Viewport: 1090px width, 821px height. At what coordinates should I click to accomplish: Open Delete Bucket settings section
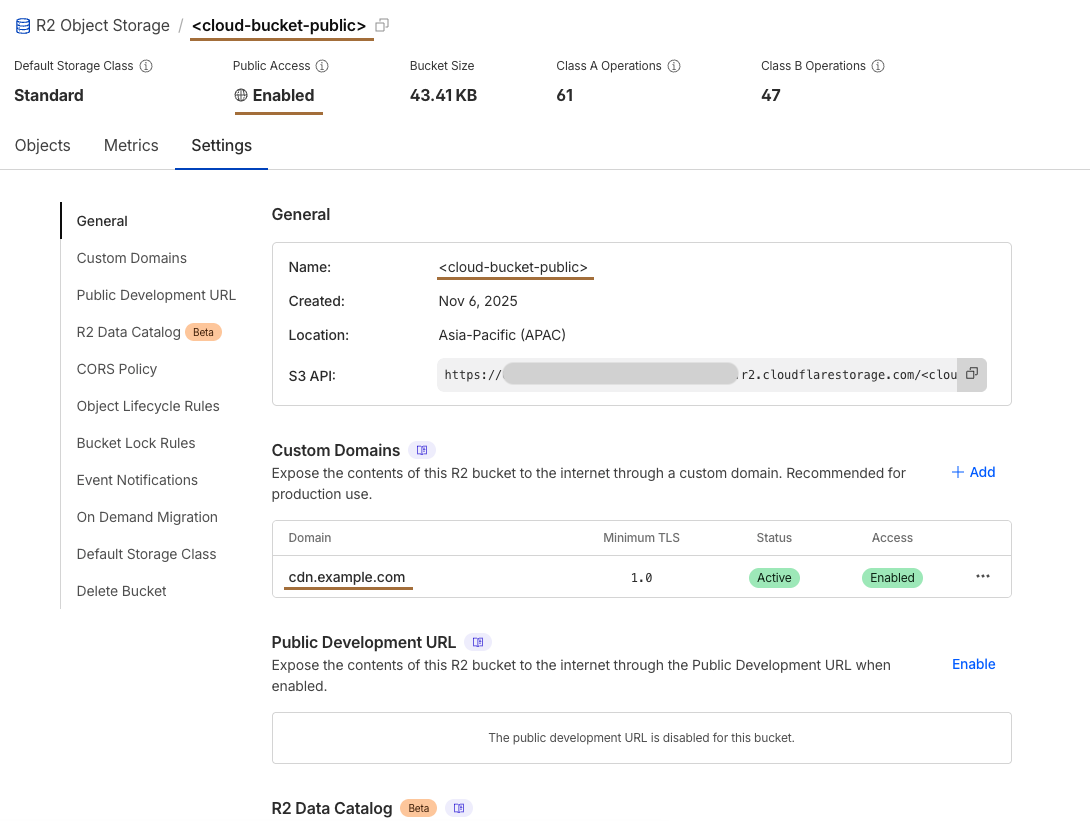(121, 591)
